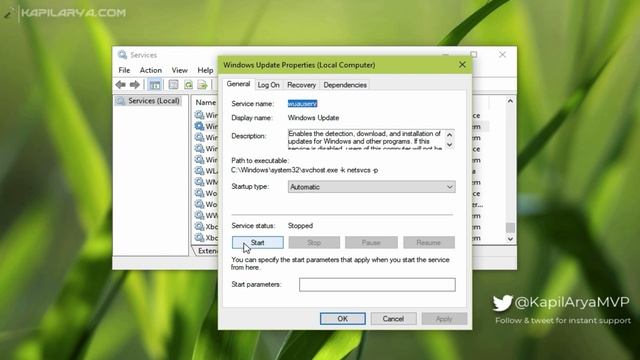Open the File menu in Services window
The width and height of the screenshot is (640, 360).
tap(124, 70)
